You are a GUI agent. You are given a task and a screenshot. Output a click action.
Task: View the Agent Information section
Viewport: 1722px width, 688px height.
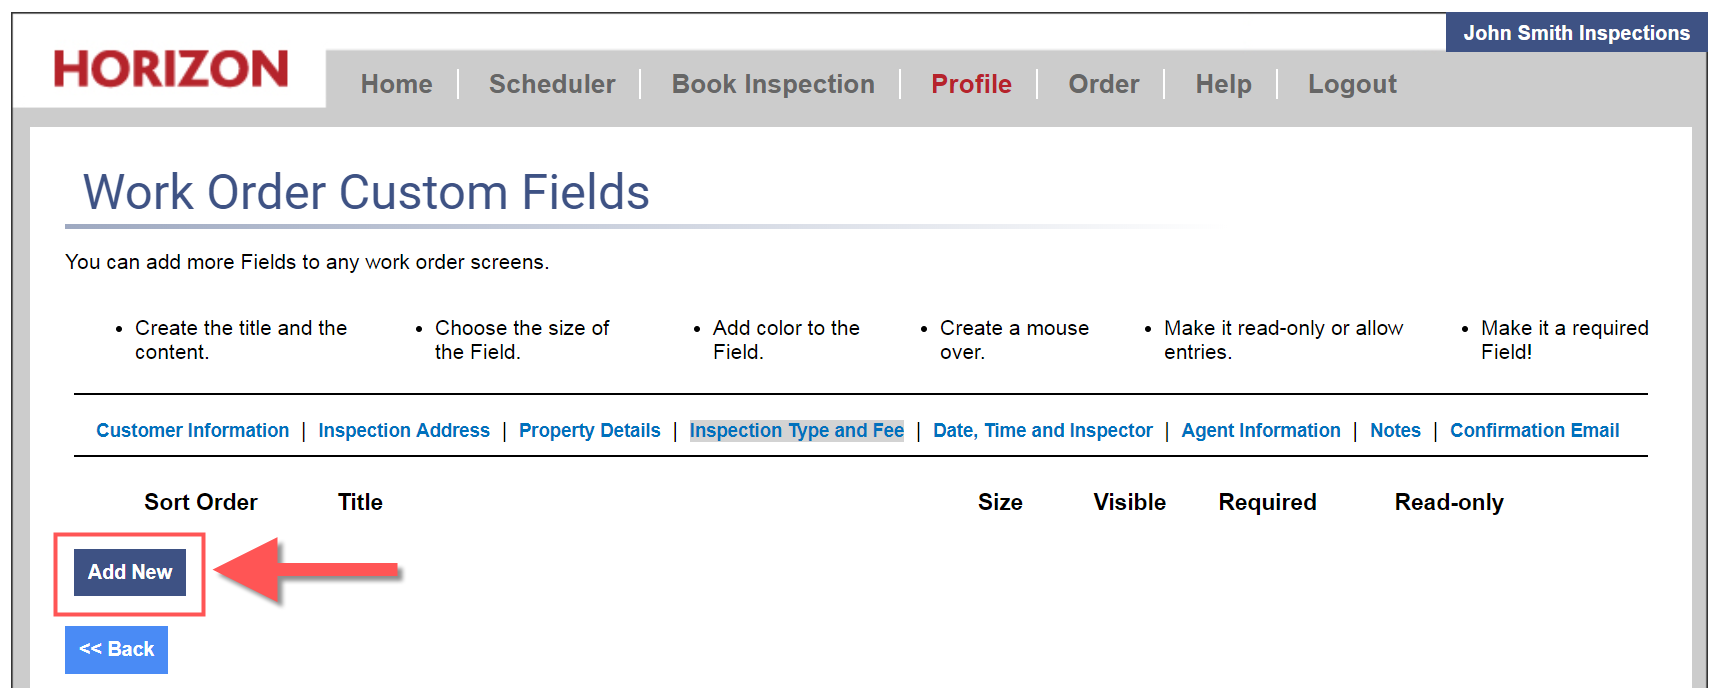pyautogui.click(x=1260, y=430)
